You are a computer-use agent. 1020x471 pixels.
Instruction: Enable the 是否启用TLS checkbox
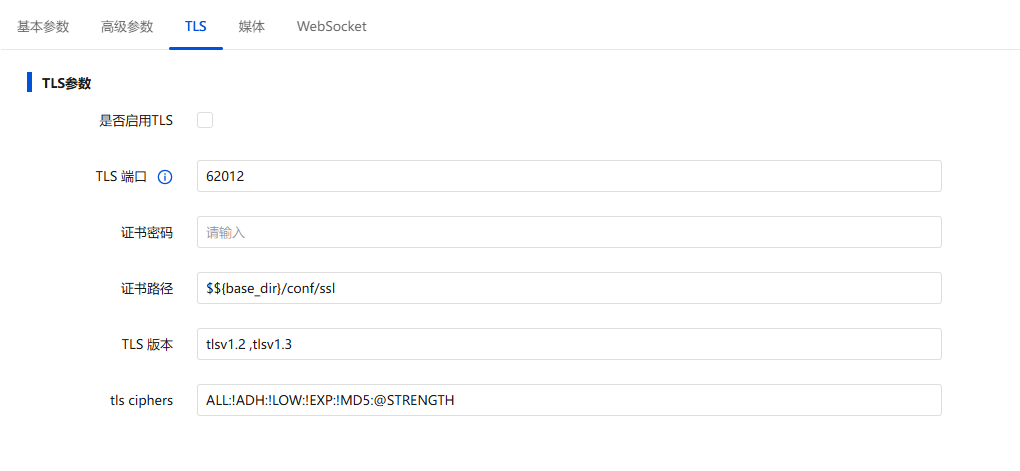(205, 121)
